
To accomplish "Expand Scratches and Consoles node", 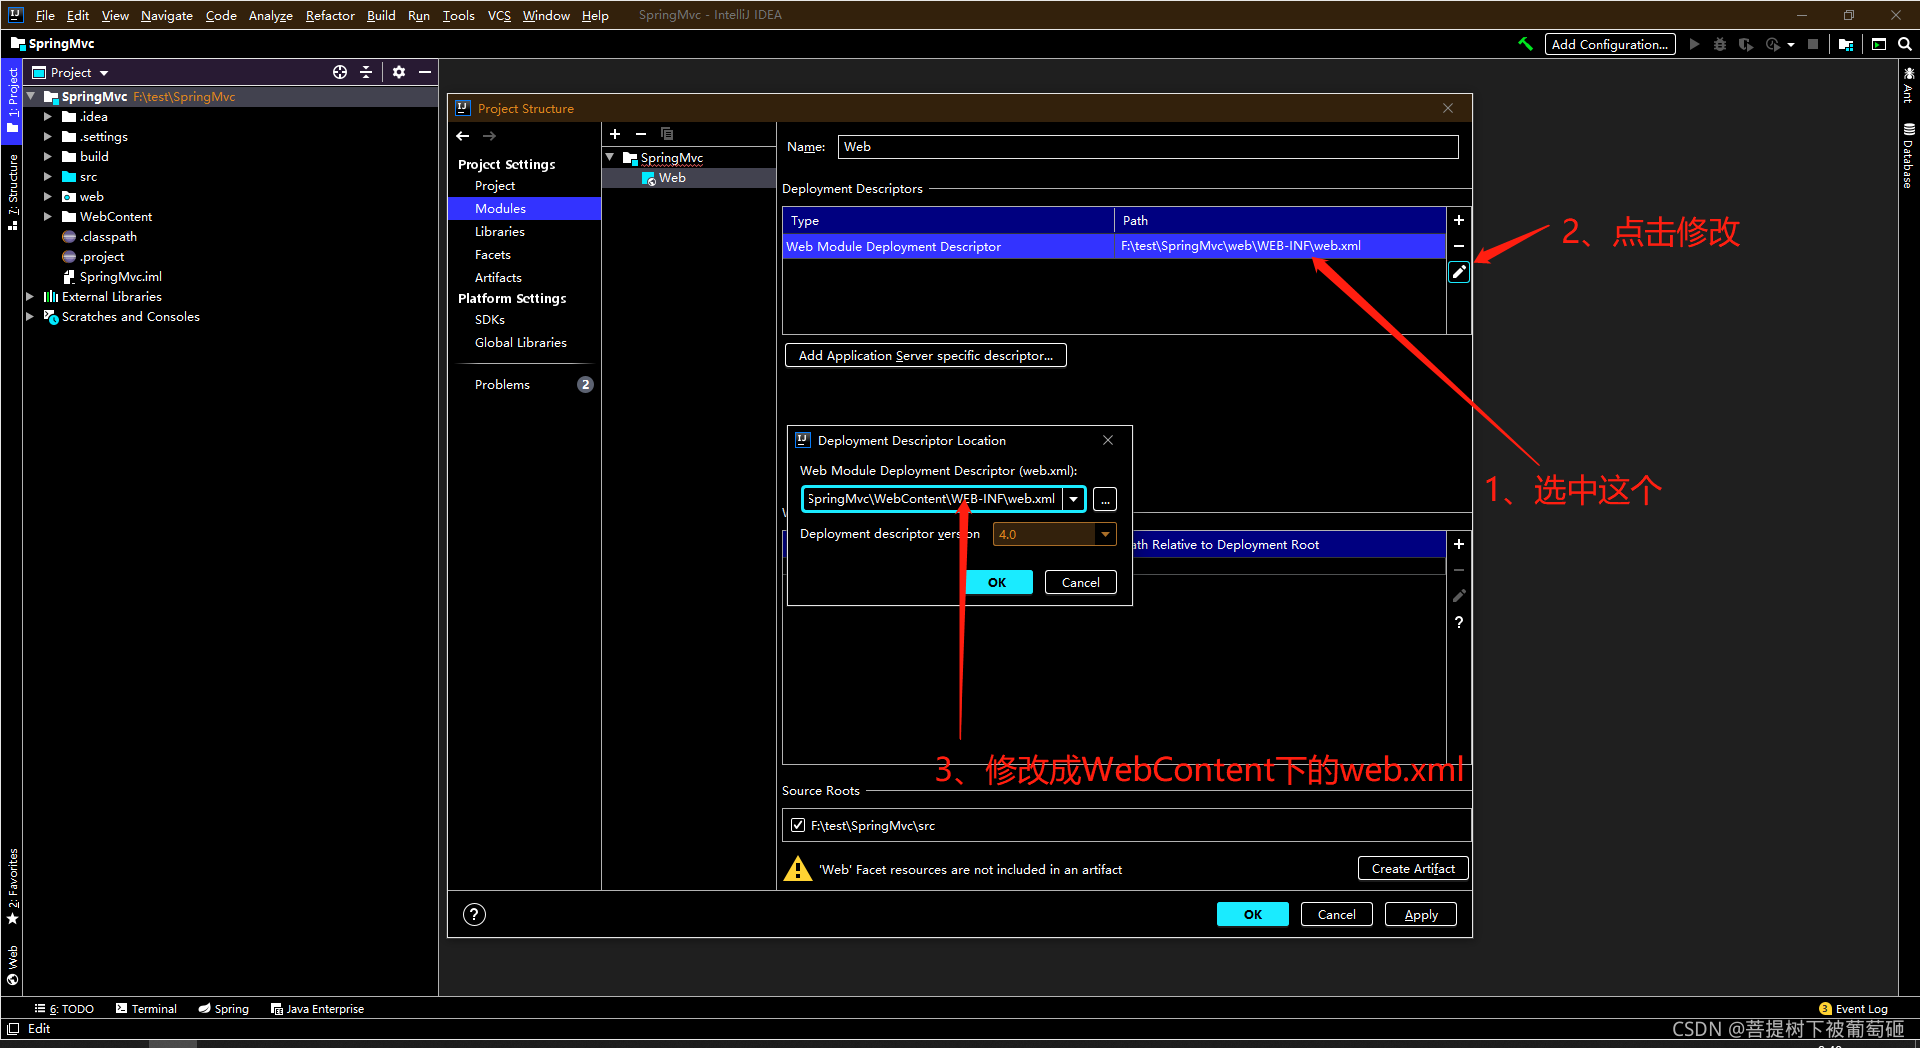I will tap(30, 317).
